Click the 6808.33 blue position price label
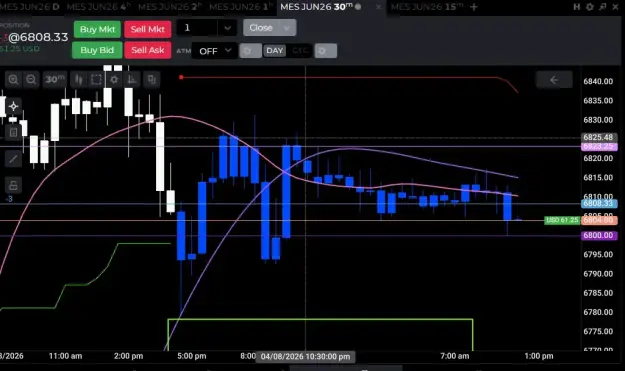Image resolution: width=625 pixels, height=371 pixels. 599,204
